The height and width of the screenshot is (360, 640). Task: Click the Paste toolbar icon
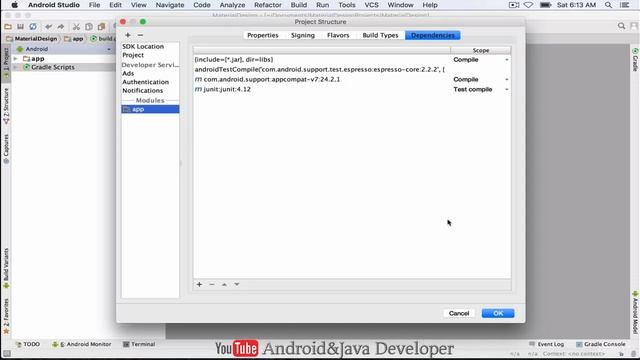(101, 27)
